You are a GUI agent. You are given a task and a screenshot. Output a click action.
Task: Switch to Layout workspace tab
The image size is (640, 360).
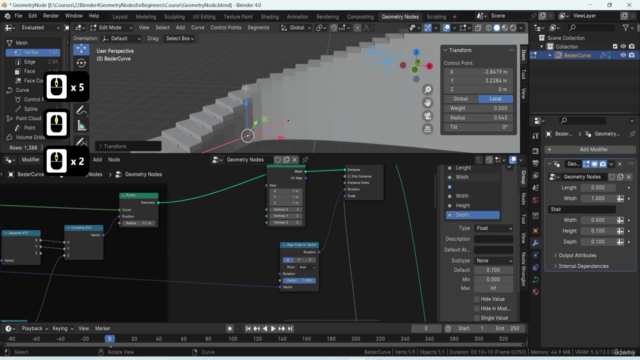point(120,17)
